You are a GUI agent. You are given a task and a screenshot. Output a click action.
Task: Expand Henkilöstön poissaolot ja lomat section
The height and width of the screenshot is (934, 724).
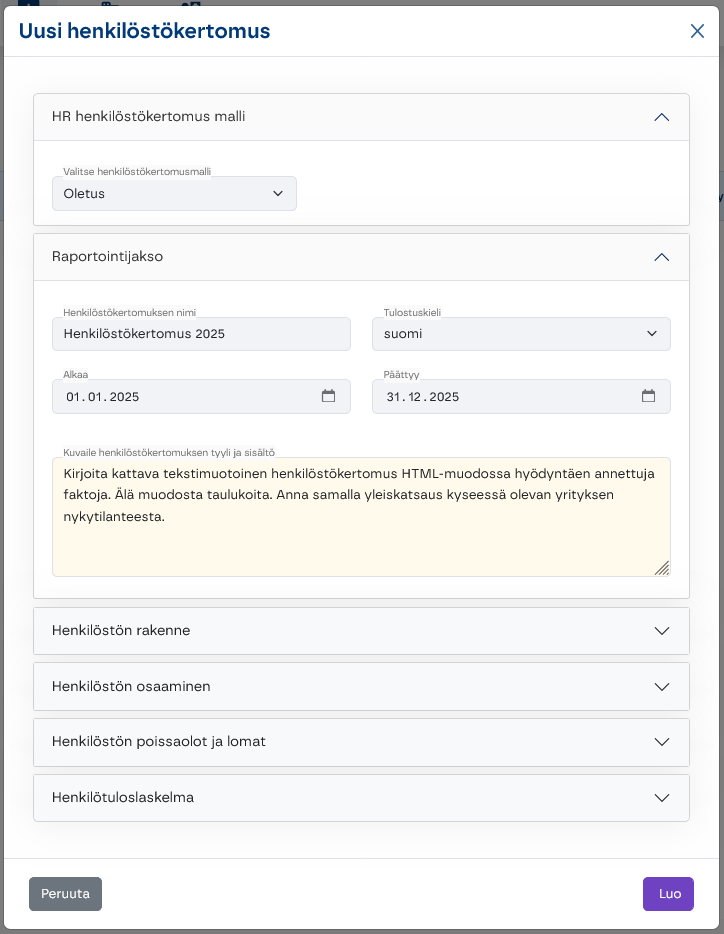(661, 742)
